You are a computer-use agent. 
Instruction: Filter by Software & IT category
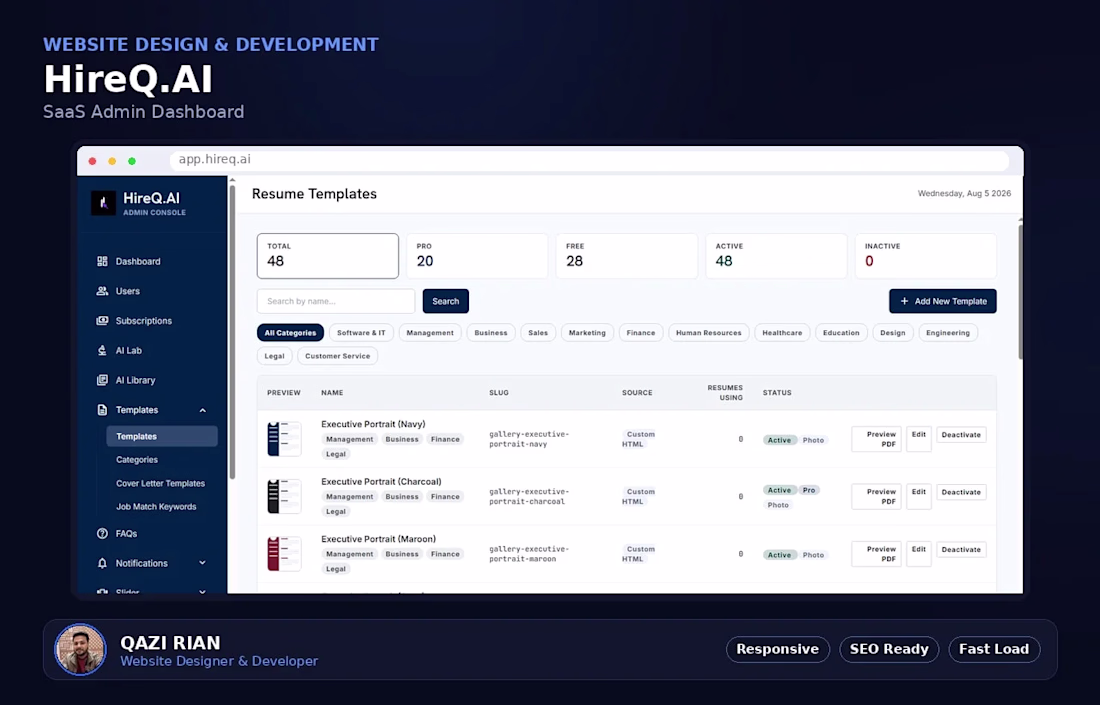[x=361, y=333]
